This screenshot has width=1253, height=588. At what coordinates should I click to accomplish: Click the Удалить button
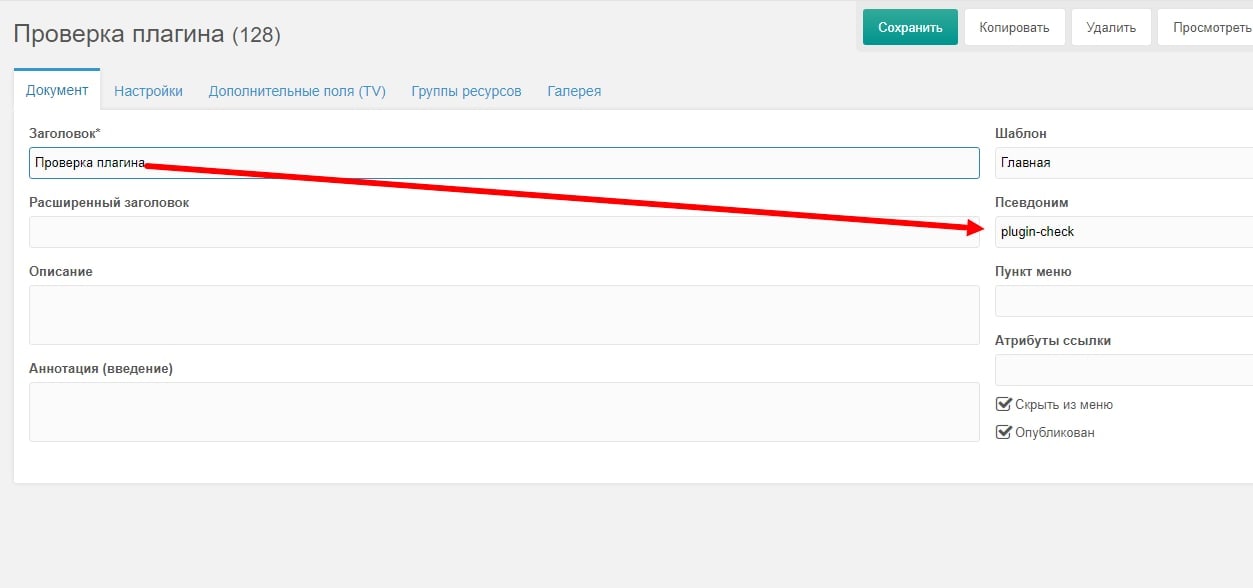1111,27
